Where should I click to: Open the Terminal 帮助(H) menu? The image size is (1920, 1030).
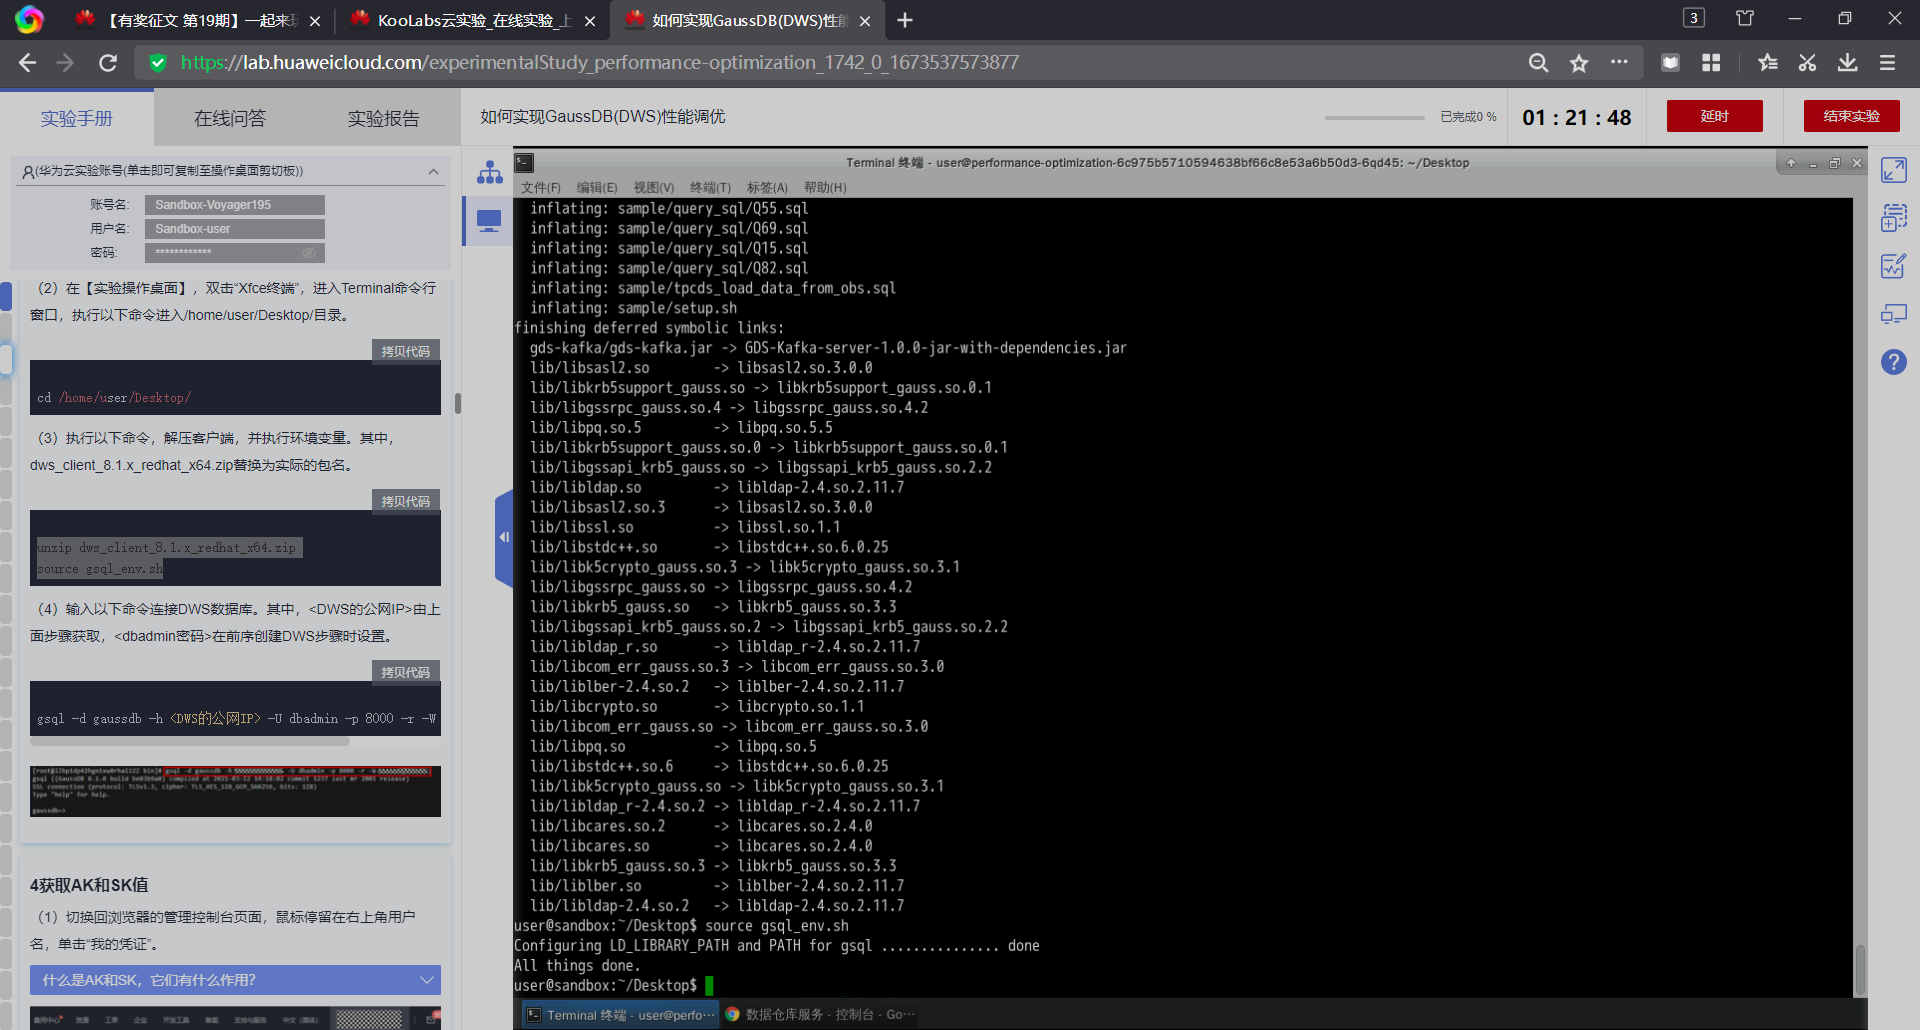tap(825, 188)
